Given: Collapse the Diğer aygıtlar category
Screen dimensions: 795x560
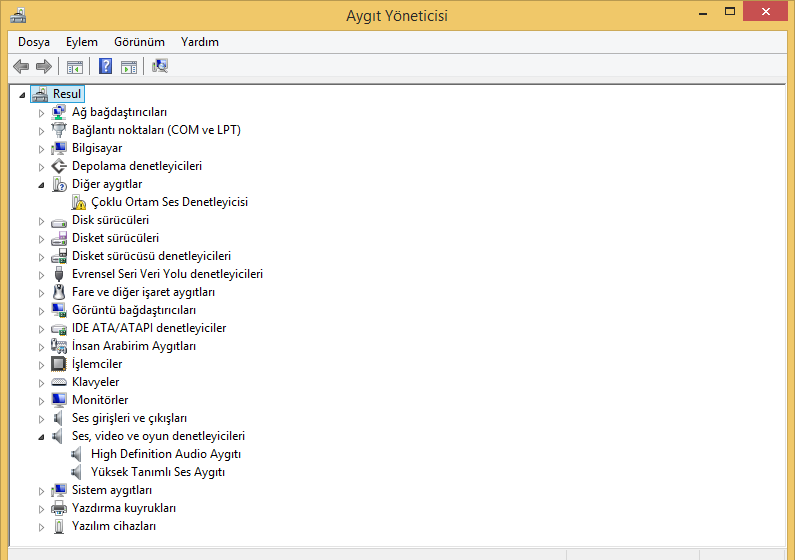Looking at the screenshot, I should click(41, 185).
